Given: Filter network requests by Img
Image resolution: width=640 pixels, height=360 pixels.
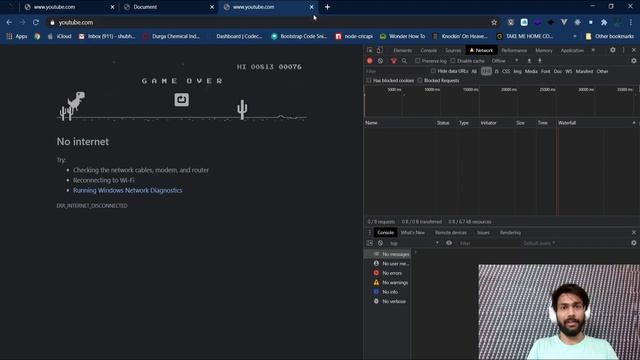Looking at the screenshot, I should [x=517, y=71].
